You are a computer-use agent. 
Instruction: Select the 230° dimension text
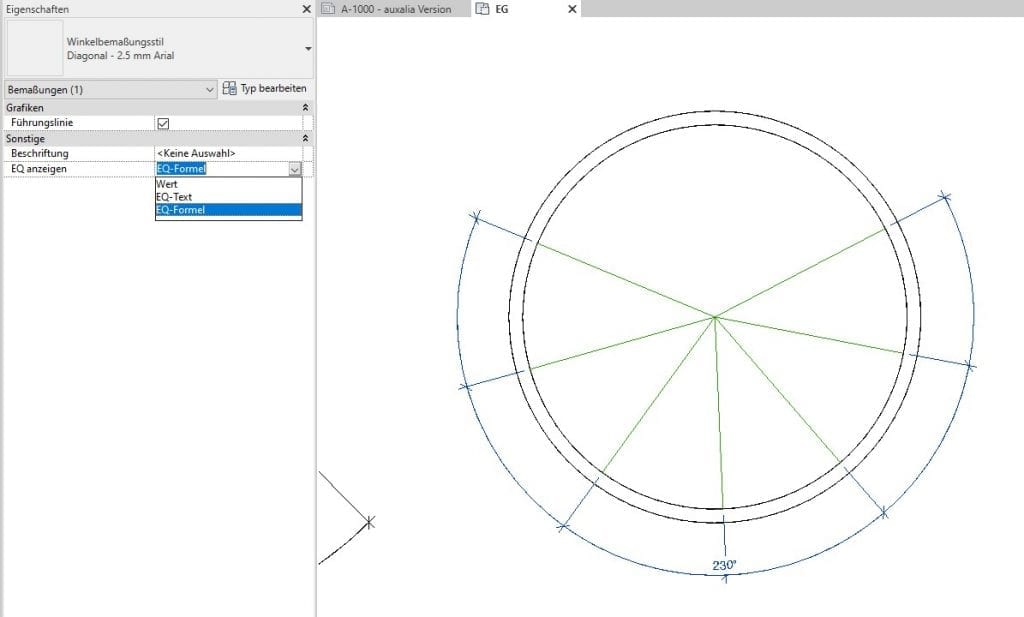point(724,566)
